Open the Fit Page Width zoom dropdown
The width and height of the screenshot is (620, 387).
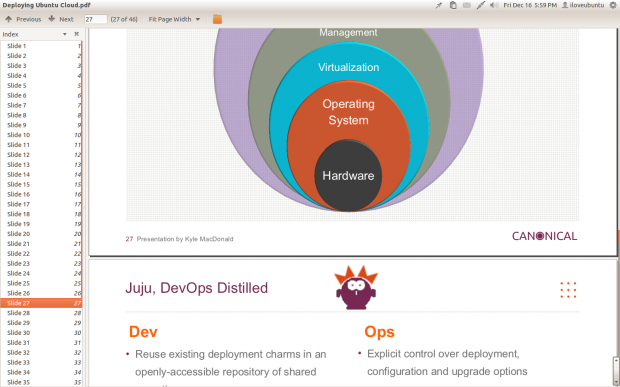tap(174, 19)
